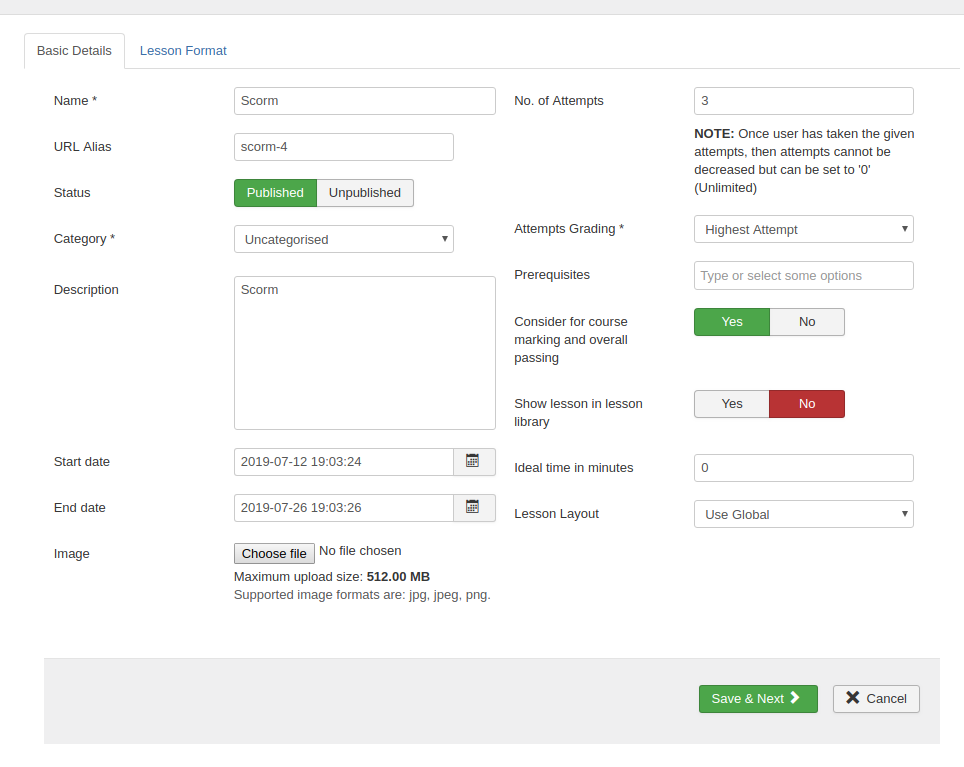Focus the URL Alias field

(x=343, y=147)
